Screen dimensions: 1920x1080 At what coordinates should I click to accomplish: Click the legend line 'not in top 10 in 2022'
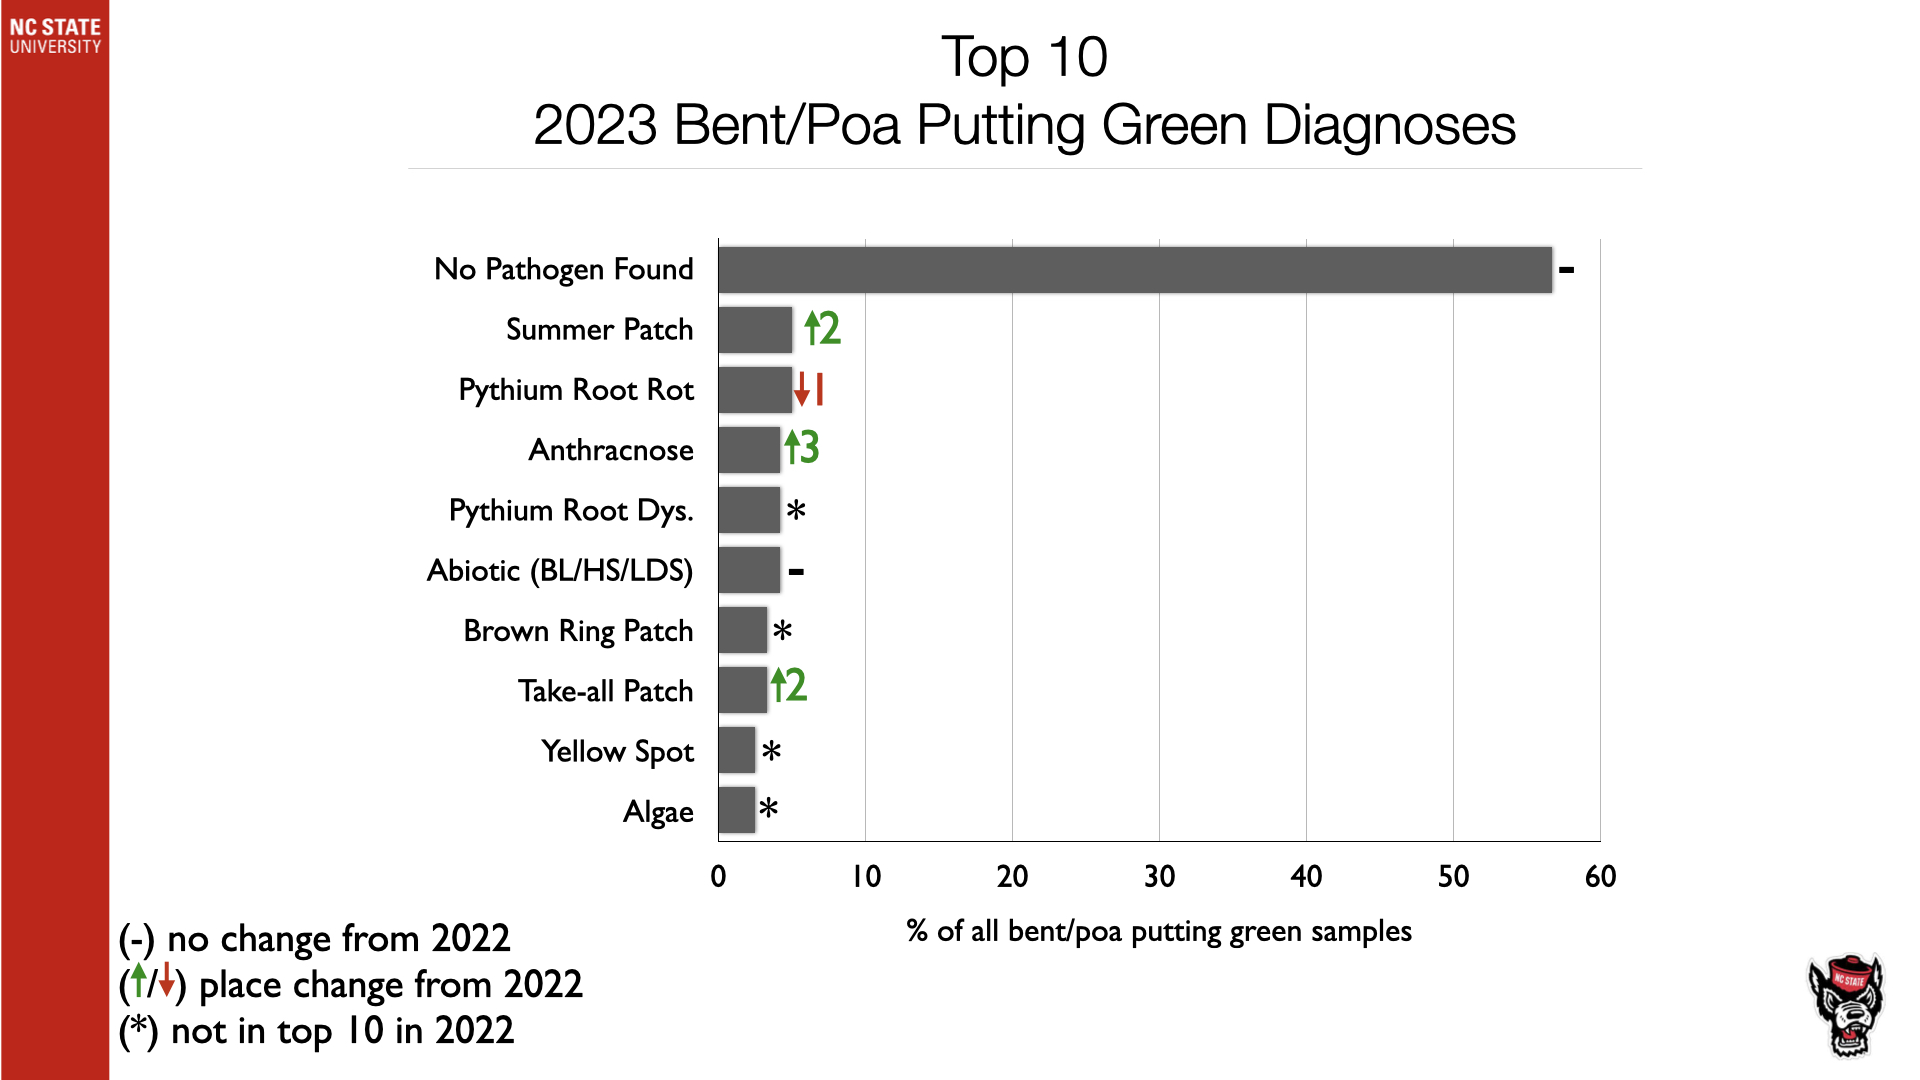(316, 1031)
